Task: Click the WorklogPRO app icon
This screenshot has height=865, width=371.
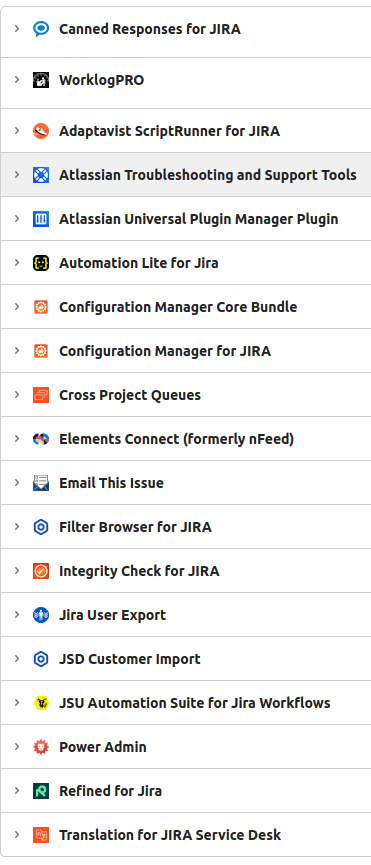Action: pos(41,80)
